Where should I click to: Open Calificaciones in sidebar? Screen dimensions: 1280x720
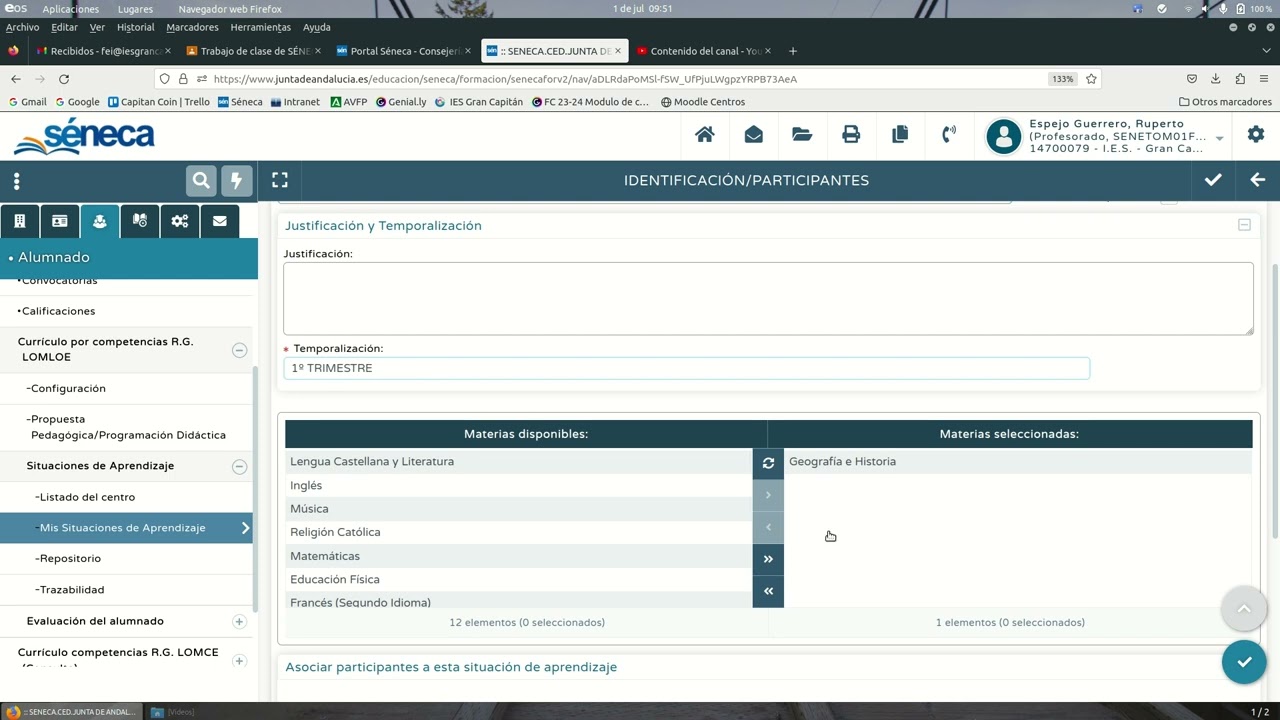(x=58, y=311)
